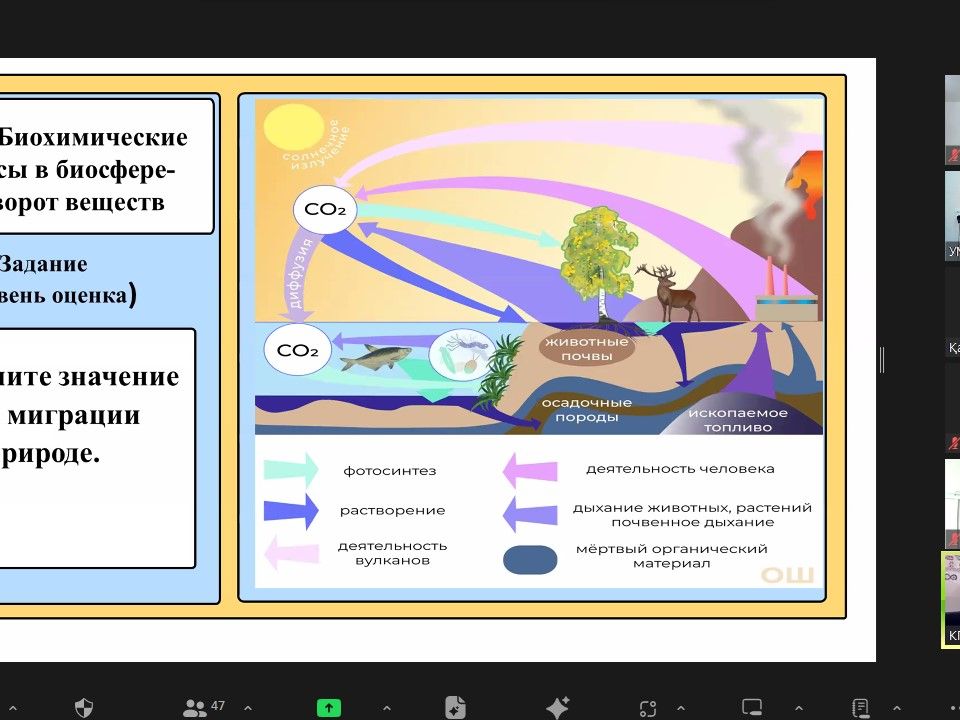Select the topmost participant video tile
The width and height of the screenshot is (960, 720).
[951, 120]
